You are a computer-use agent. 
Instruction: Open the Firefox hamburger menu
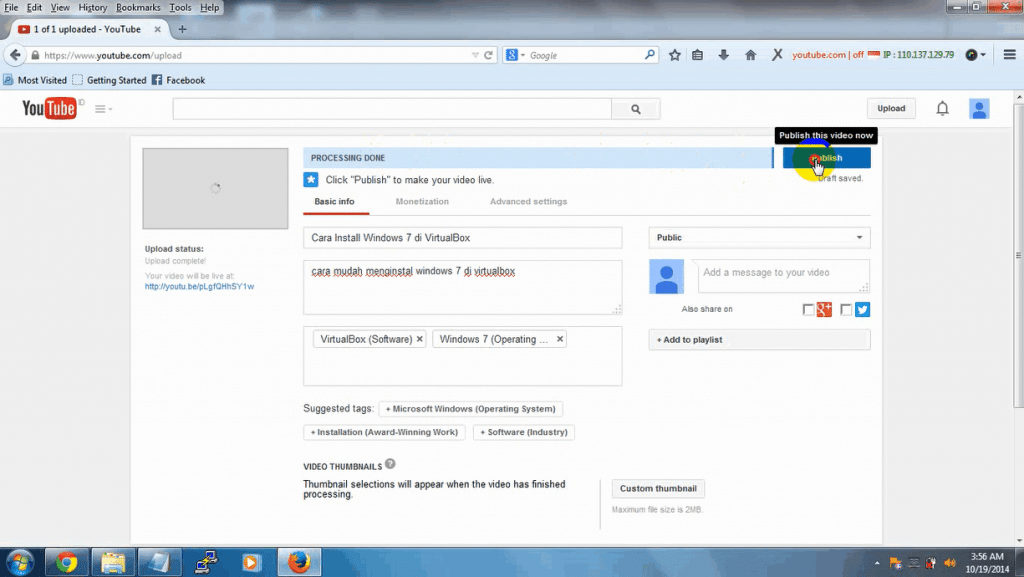tap(1010, 55)
